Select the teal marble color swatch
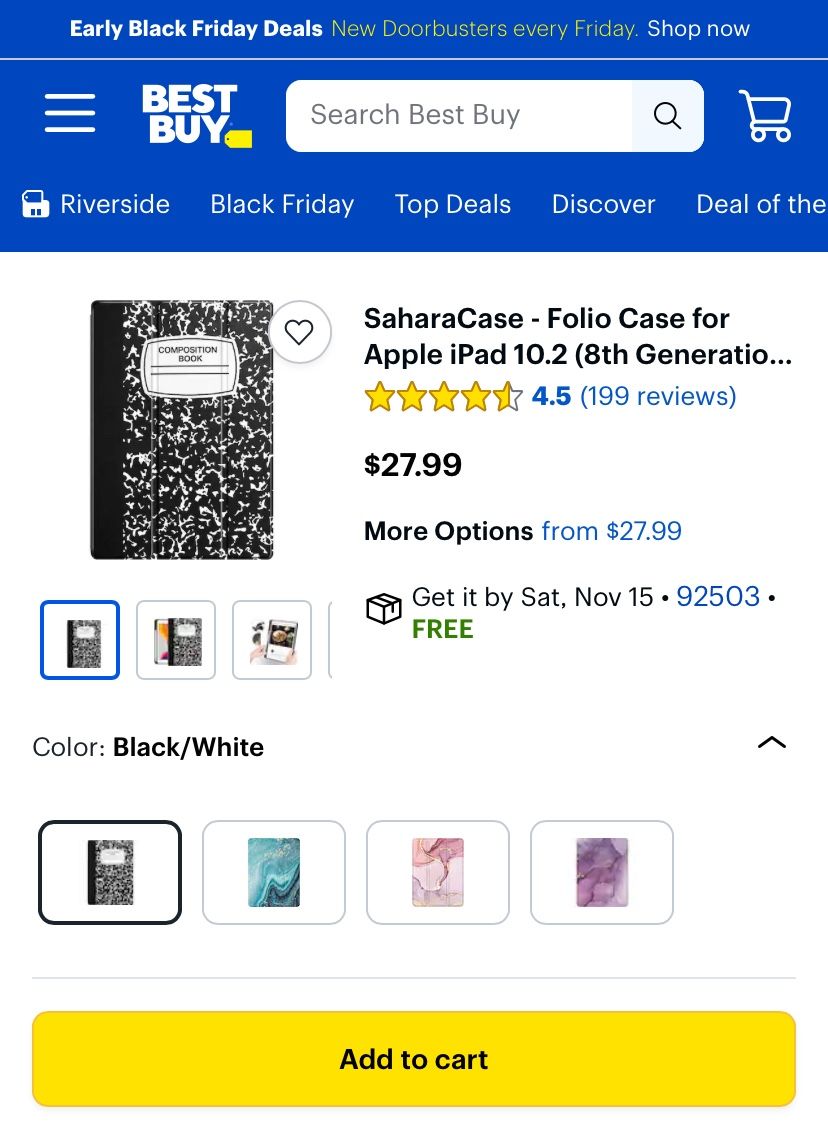Viewport: 828px width, 1126px height. [274, 872]
